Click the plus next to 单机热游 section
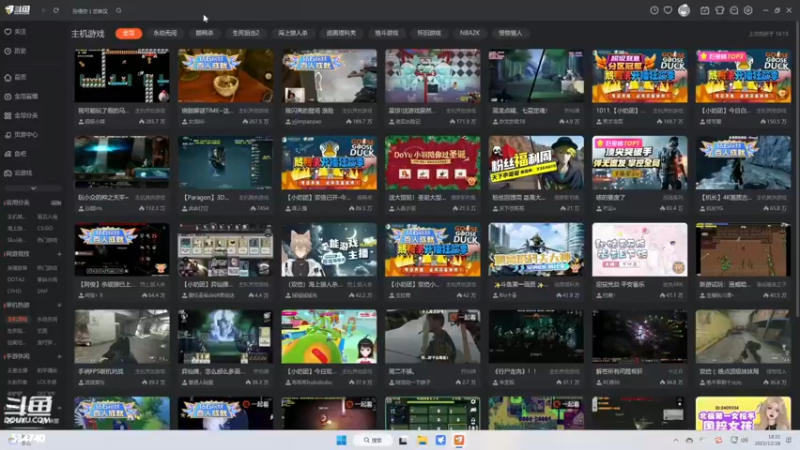The height and width of the screenshot is (450, 800). click(59, 305)
